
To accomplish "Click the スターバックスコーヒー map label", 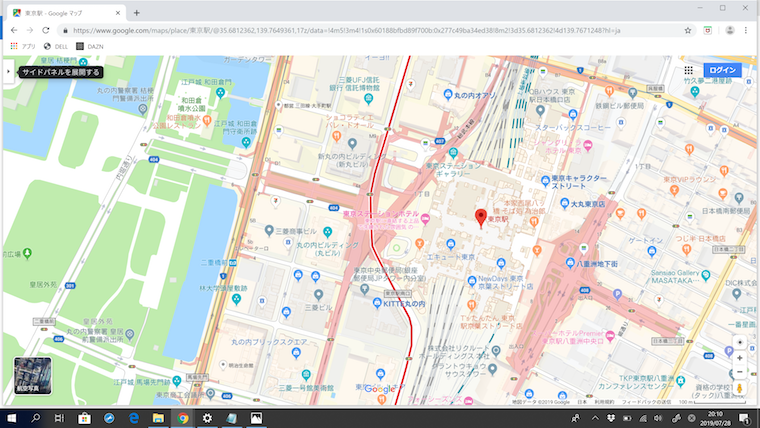I will pyautogui.click(x=573, y=127).
